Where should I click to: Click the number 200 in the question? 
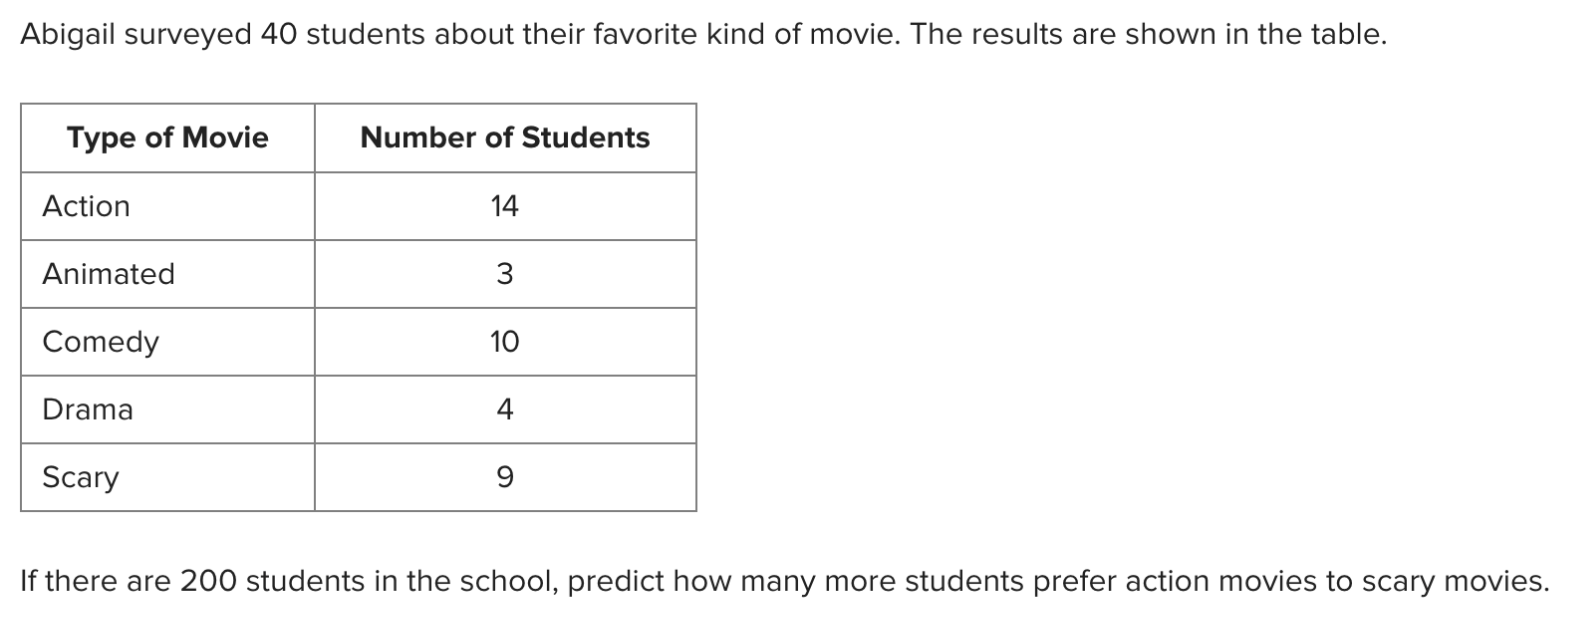[208, 581]
